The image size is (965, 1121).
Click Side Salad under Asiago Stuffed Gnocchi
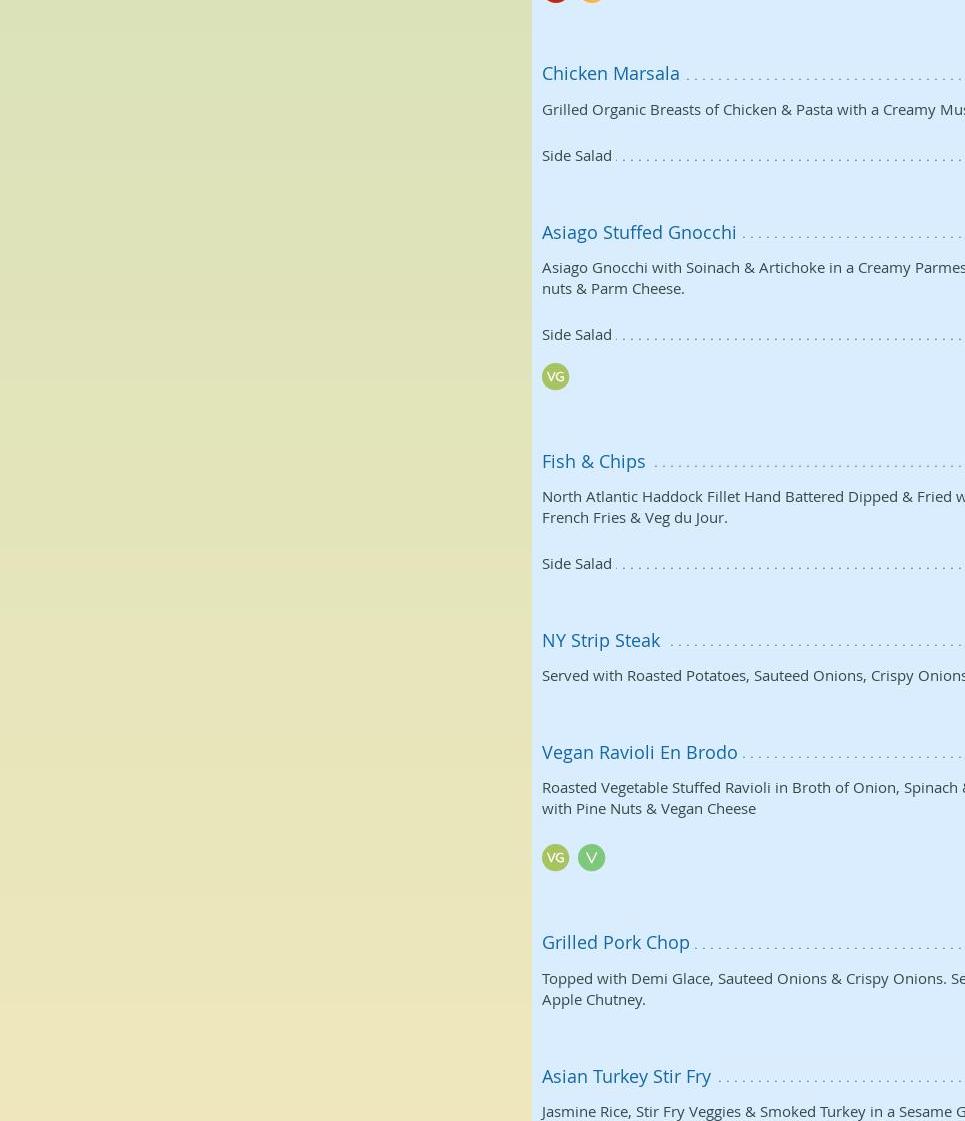coord(576,335)
